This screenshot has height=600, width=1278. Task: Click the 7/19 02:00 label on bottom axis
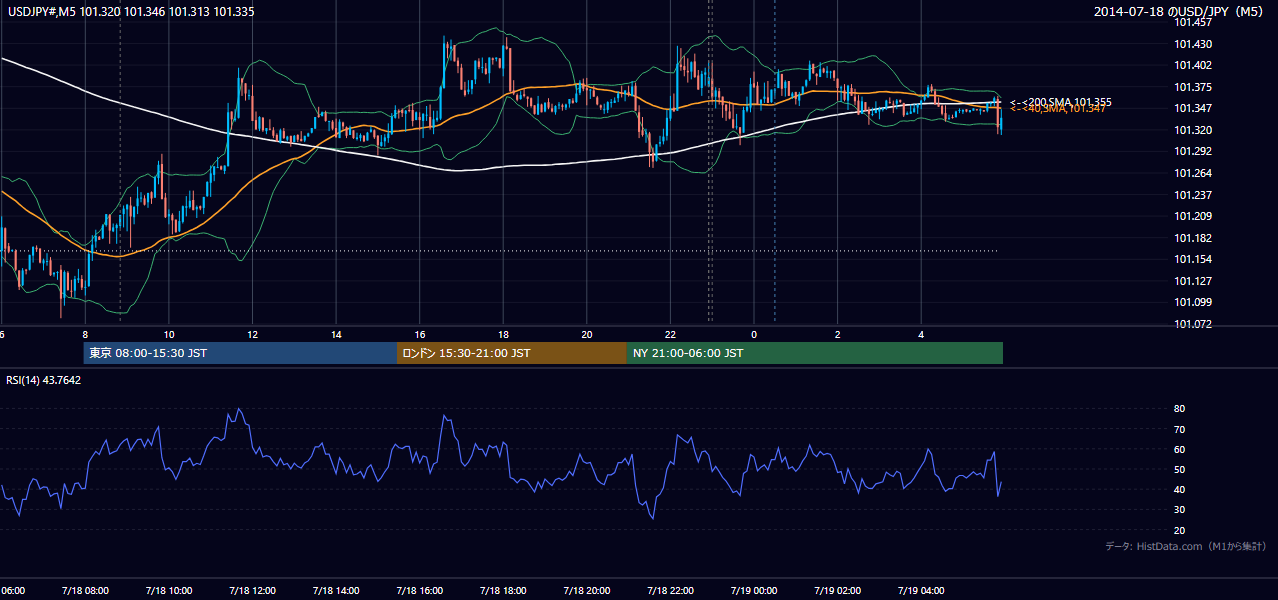836,590
